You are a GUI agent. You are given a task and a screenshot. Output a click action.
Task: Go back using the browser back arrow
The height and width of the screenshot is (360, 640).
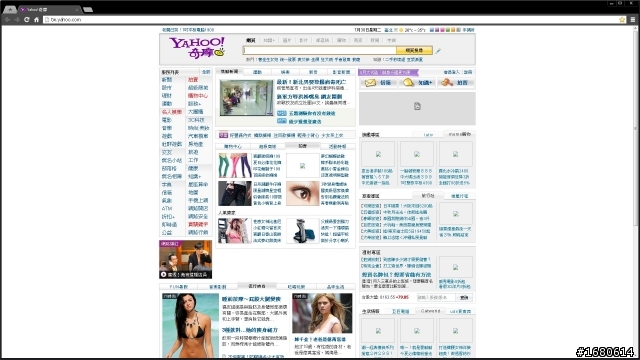7,20
